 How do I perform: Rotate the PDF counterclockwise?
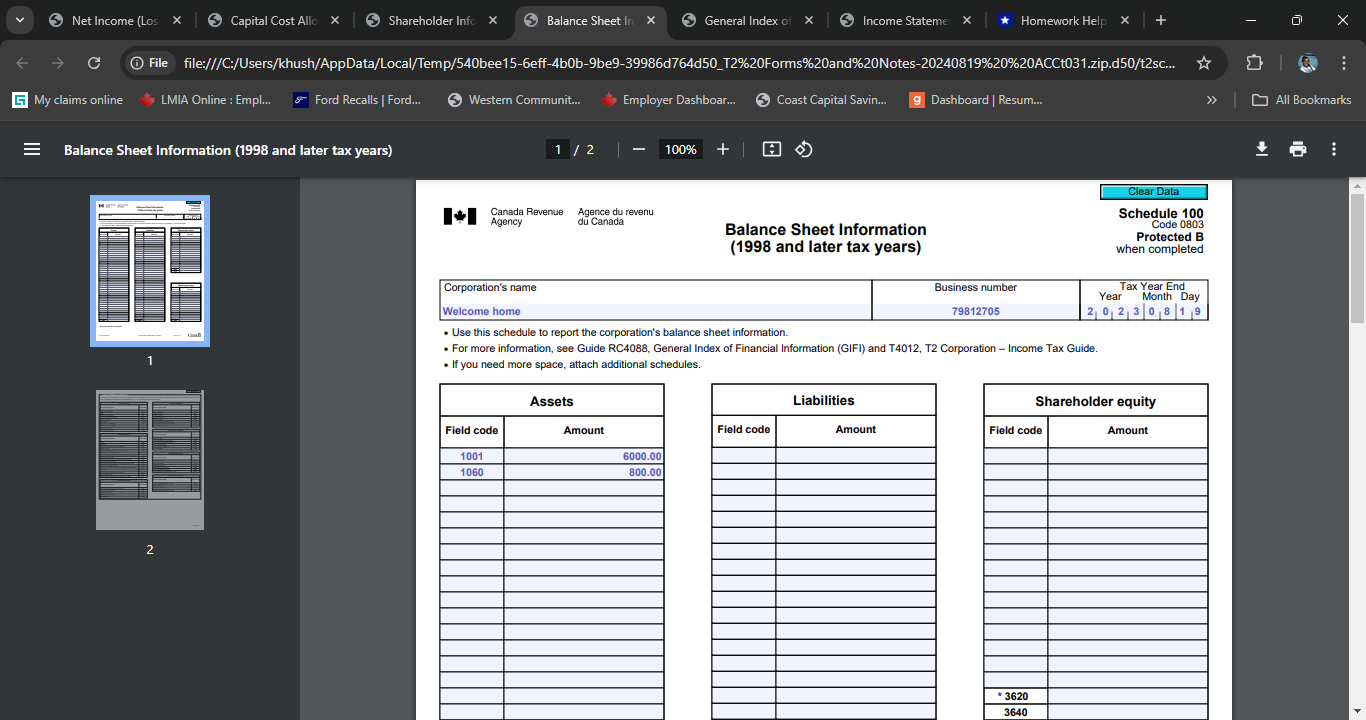804,149
